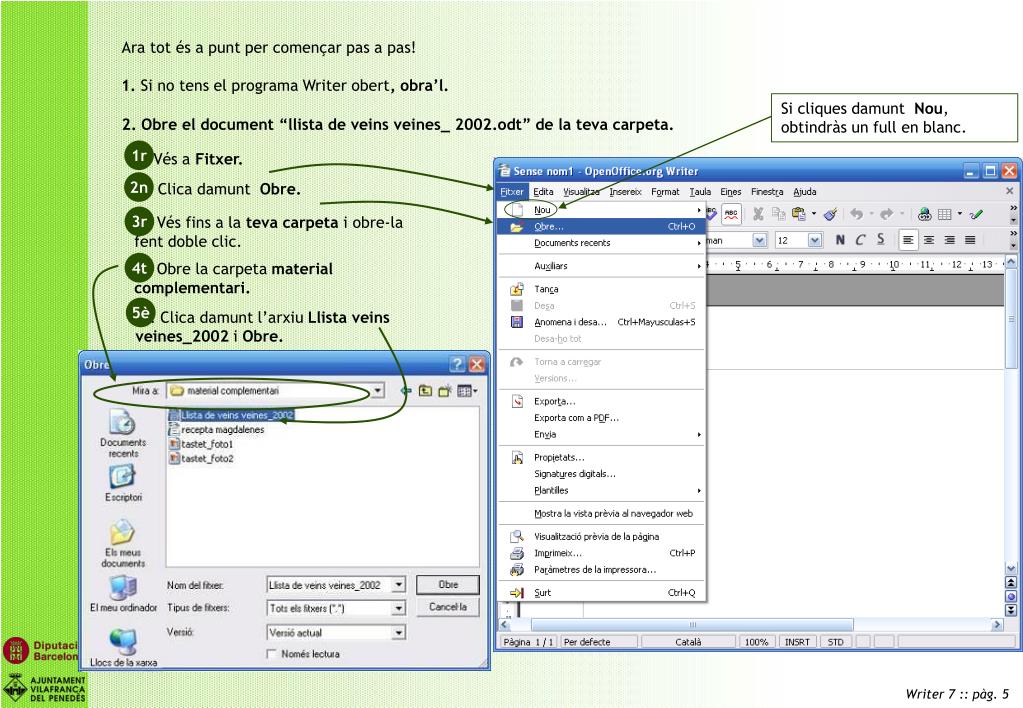Click the Copy icon in Writer toolbar
This screenshot has width=1023, height=708.
(778, 214)
